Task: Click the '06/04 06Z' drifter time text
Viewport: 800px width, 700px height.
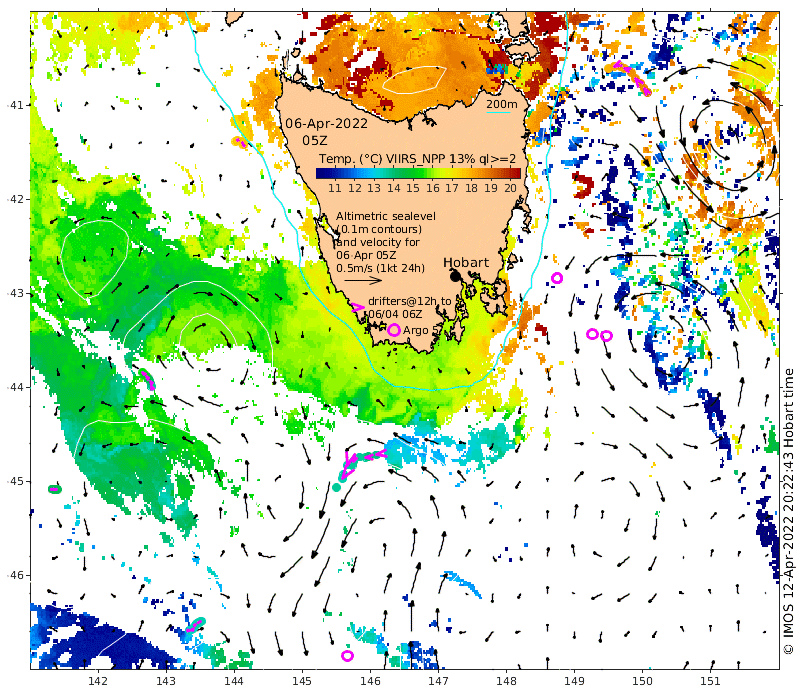Action: 395,314
